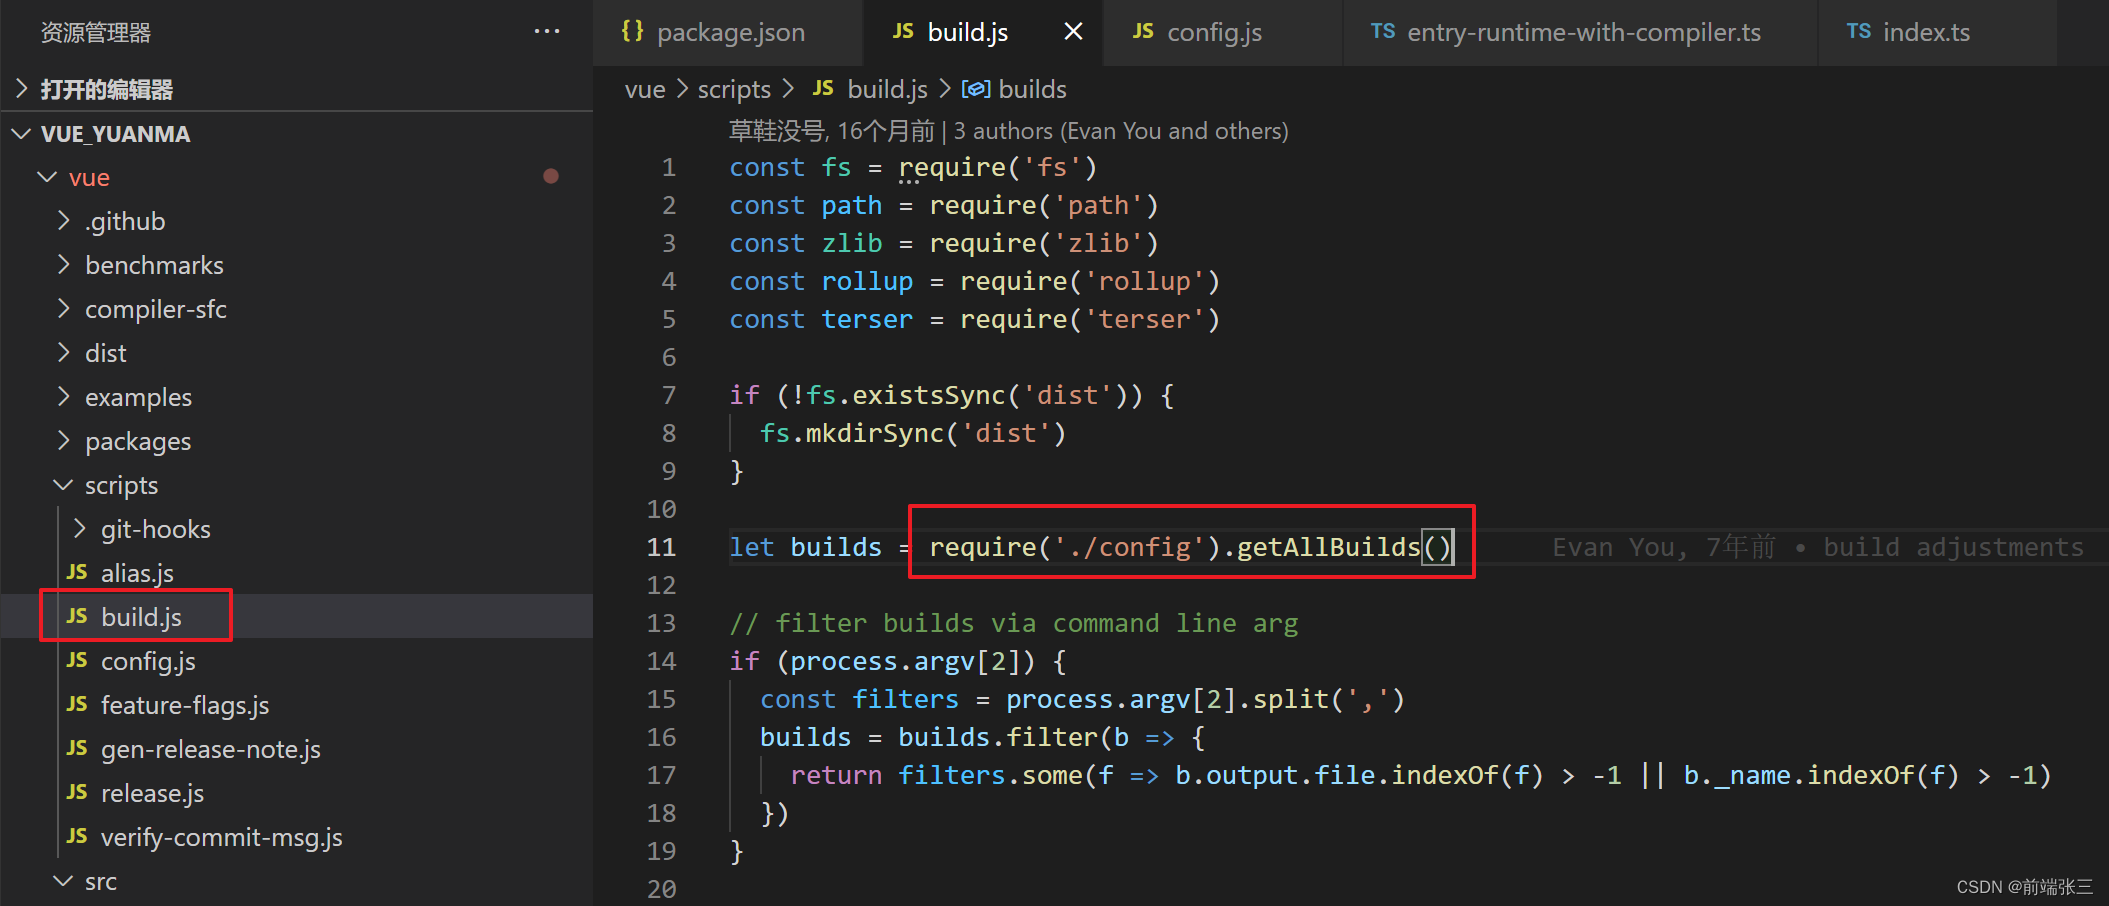Image resolution: width=2109 pixels, height=906 pixels.
Task: Place cursor on 'getAllBuilds' in line 11
Action: pyautogui.click(x=1329, y=548)
